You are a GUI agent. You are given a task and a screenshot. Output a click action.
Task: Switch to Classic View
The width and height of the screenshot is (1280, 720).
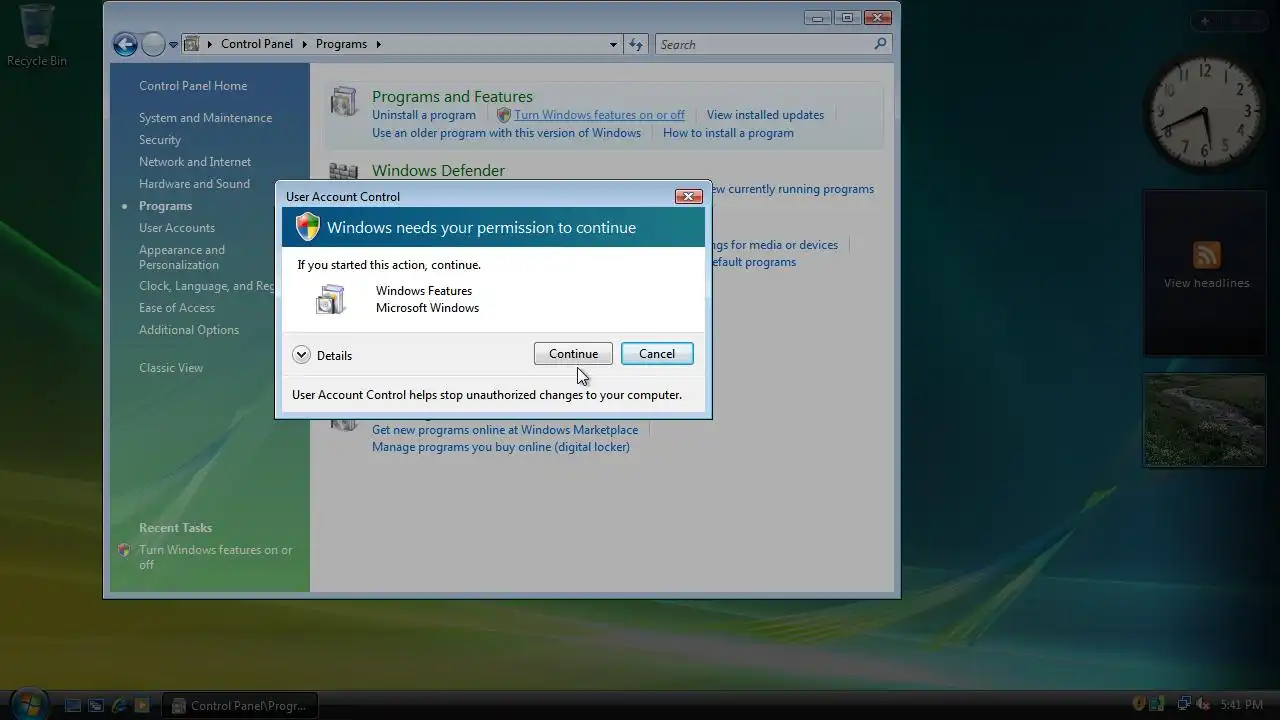tap(171, 368)
